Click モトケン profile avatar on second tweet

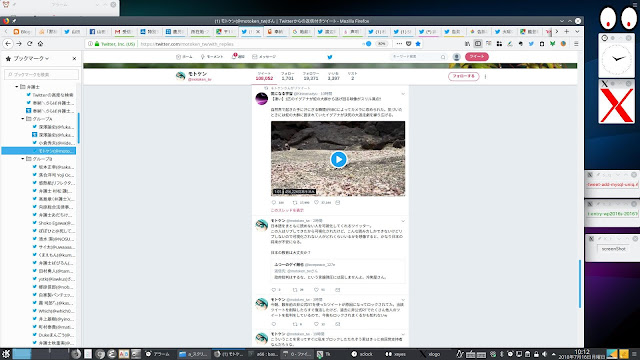tap(262, 225)
